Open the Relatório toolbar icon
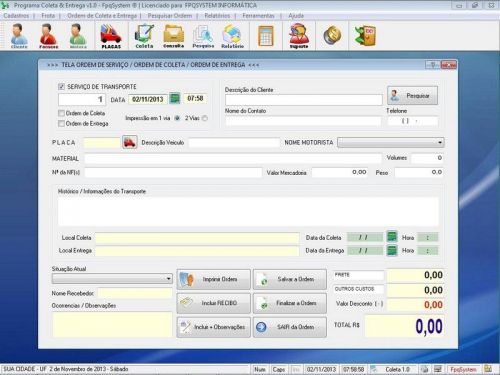The width and height of the screenshot is (500, 375). [x=232, y=36]
